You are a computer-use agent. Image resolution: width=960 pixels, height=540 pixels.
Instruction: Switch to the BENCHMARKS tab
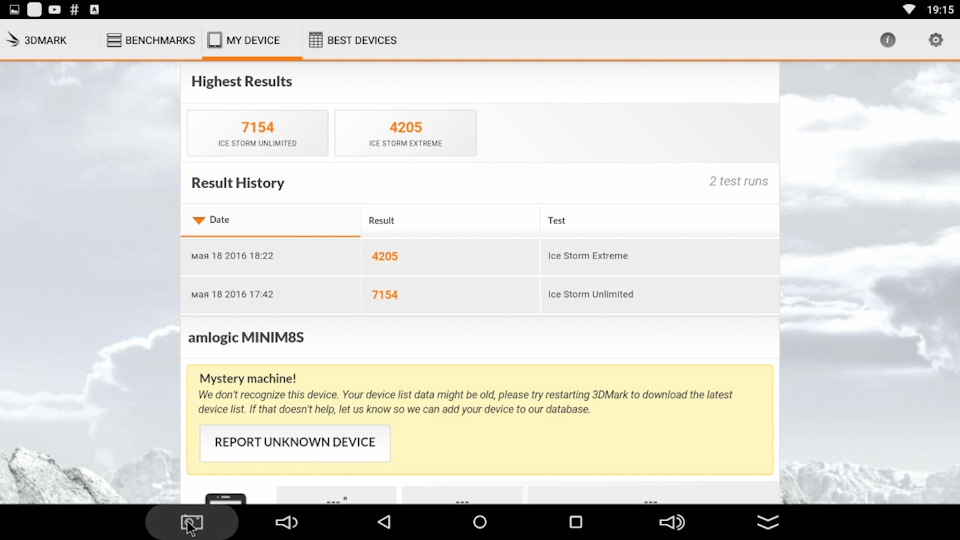(x=151, y=40)
